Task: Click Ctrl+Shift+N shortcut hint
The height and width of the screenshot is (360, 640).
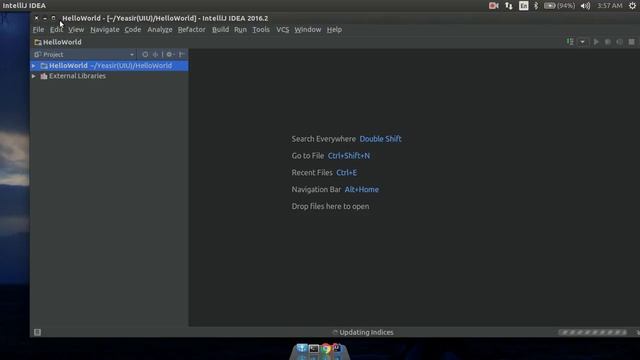Action: pyautogui.click(x=349, y=156)
